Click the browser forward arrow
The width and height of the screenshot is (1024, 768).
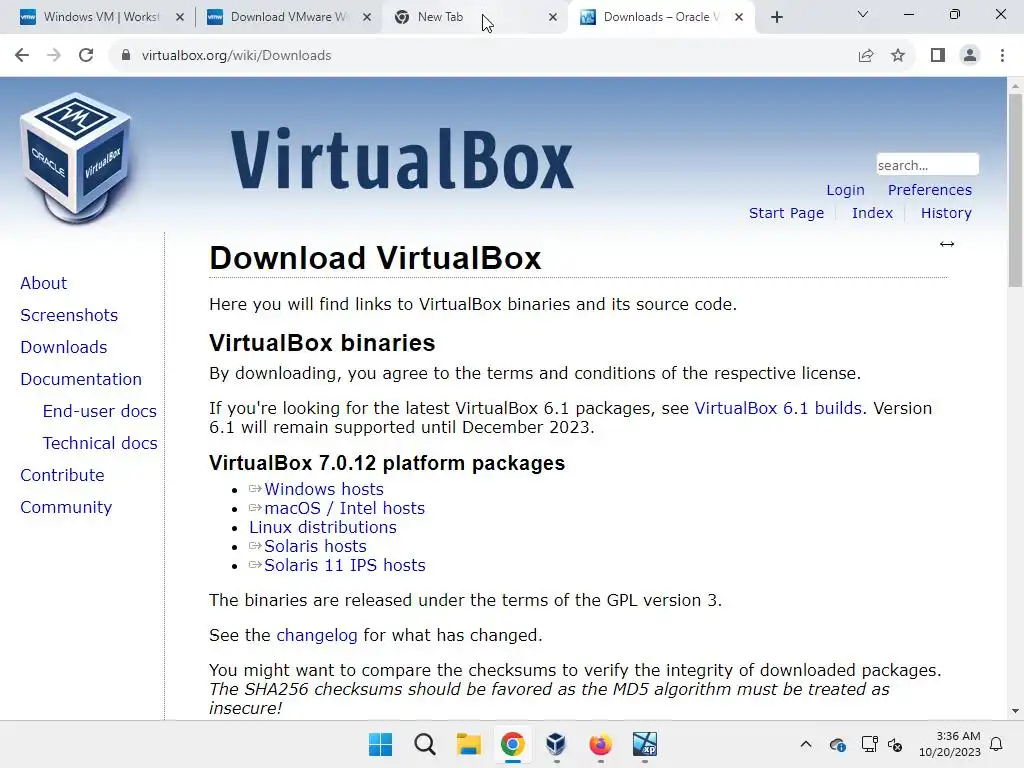[54, 56]
